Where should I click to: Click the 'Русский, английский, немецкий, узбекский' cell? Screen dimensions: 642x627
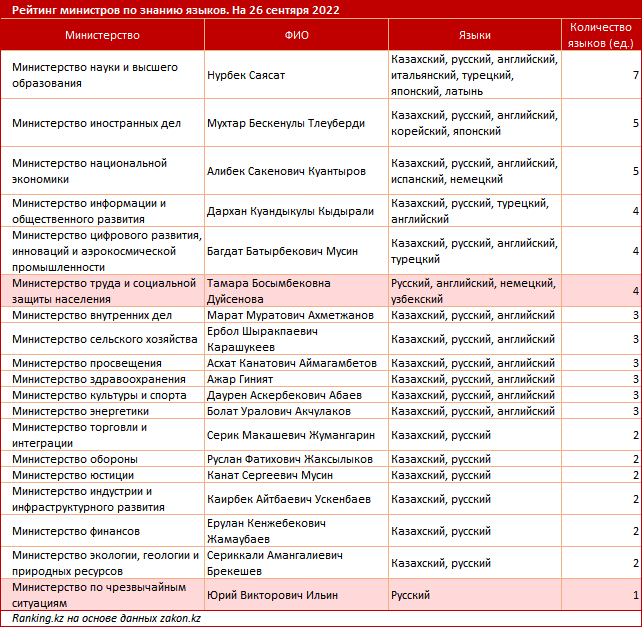(x=474, y=291)
